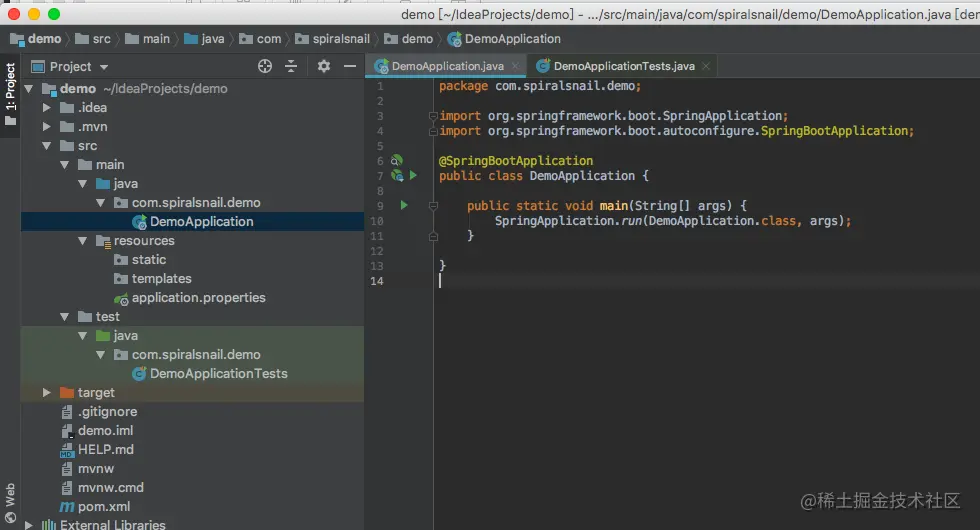Select pom.xml Maven file

[104, 506]
